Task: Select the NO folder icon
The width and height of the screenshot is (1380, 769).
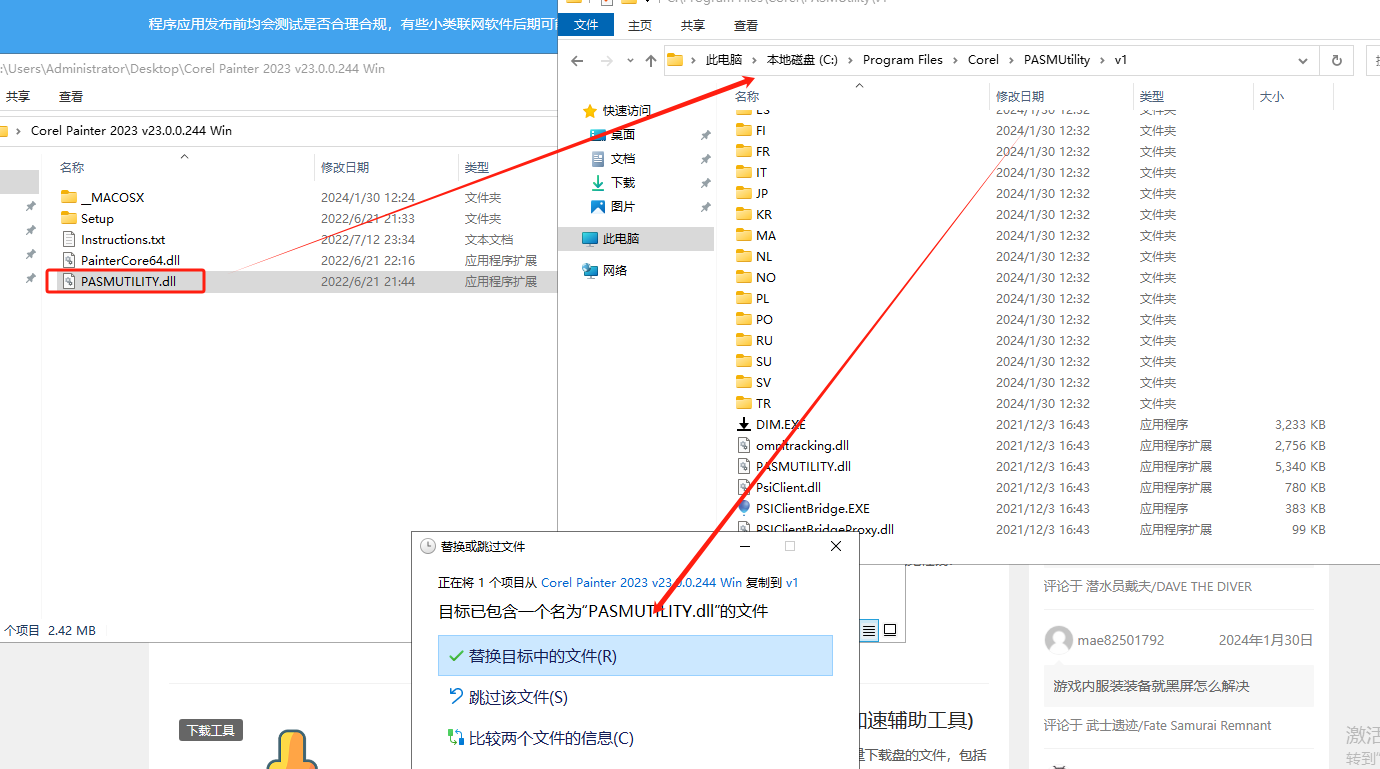Action: pos(744,277)
